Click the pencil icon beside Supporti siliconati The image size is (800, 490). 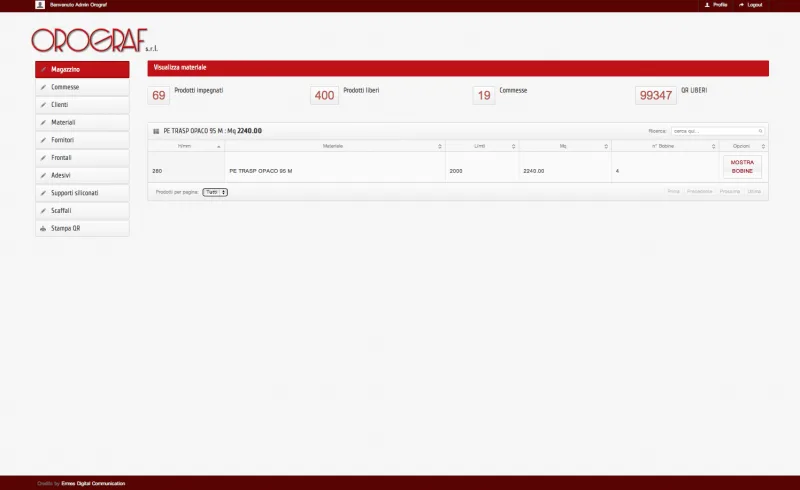[x=43, y=193]
